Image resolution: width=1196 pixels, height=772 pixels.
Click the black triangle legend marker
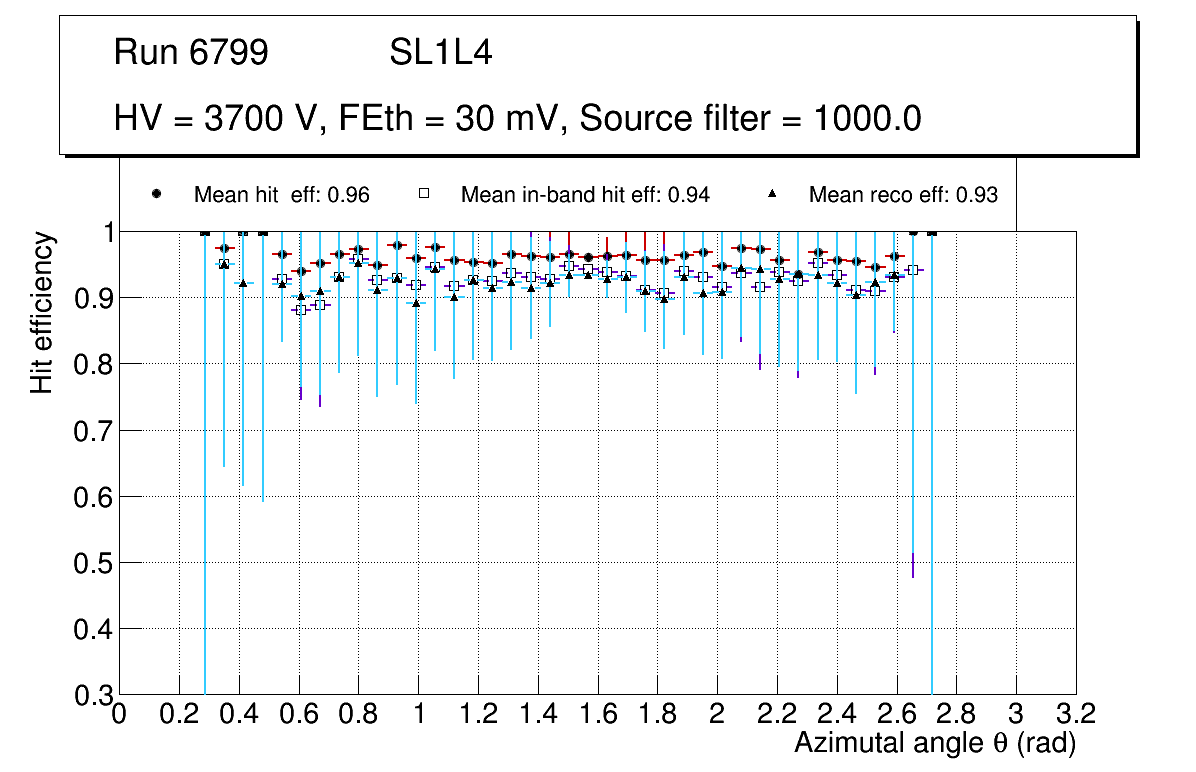(x=771, y=194)
